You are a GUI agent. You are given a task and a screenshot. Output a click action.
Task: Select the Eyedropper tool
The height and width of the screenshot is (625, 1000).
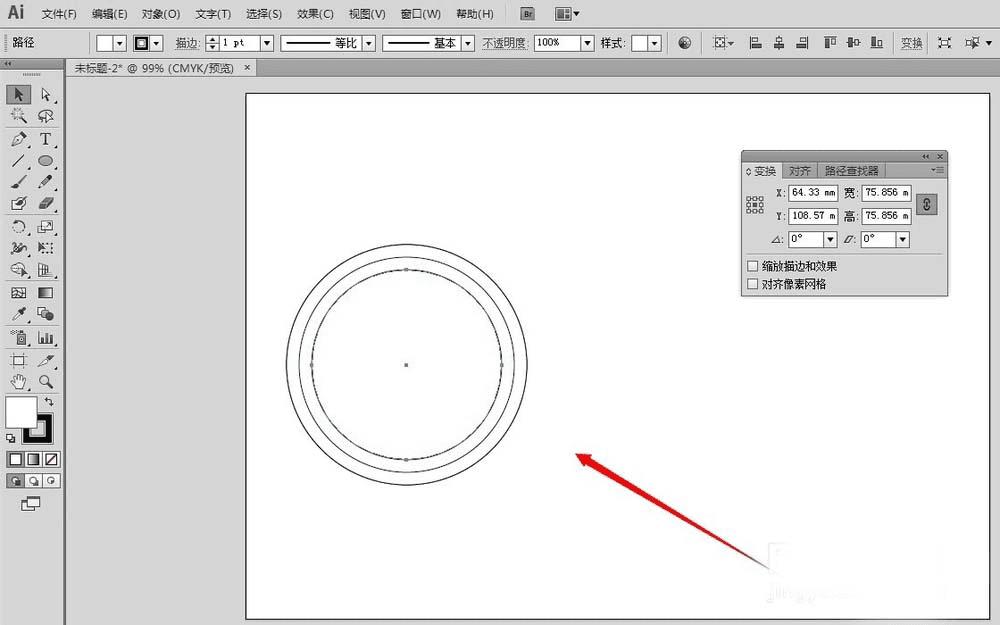coord(18,314)
